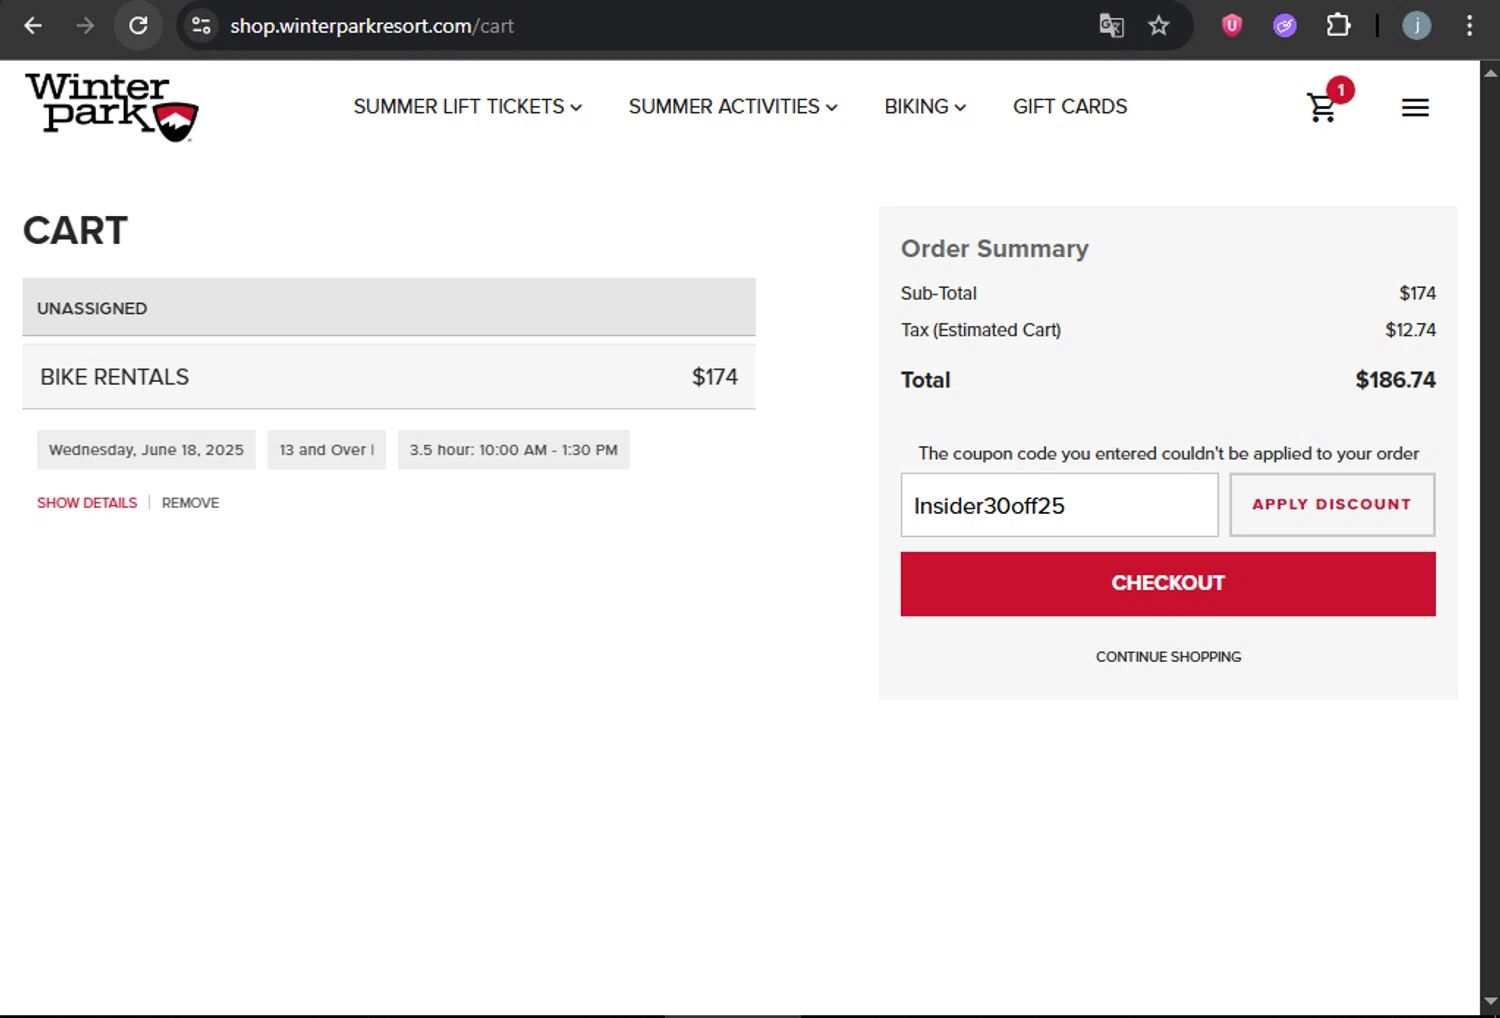Viewport: 1500px width, 1018px height.
Task: Expand the Summer Lift Tickets menu
Action: click(467, 107)
